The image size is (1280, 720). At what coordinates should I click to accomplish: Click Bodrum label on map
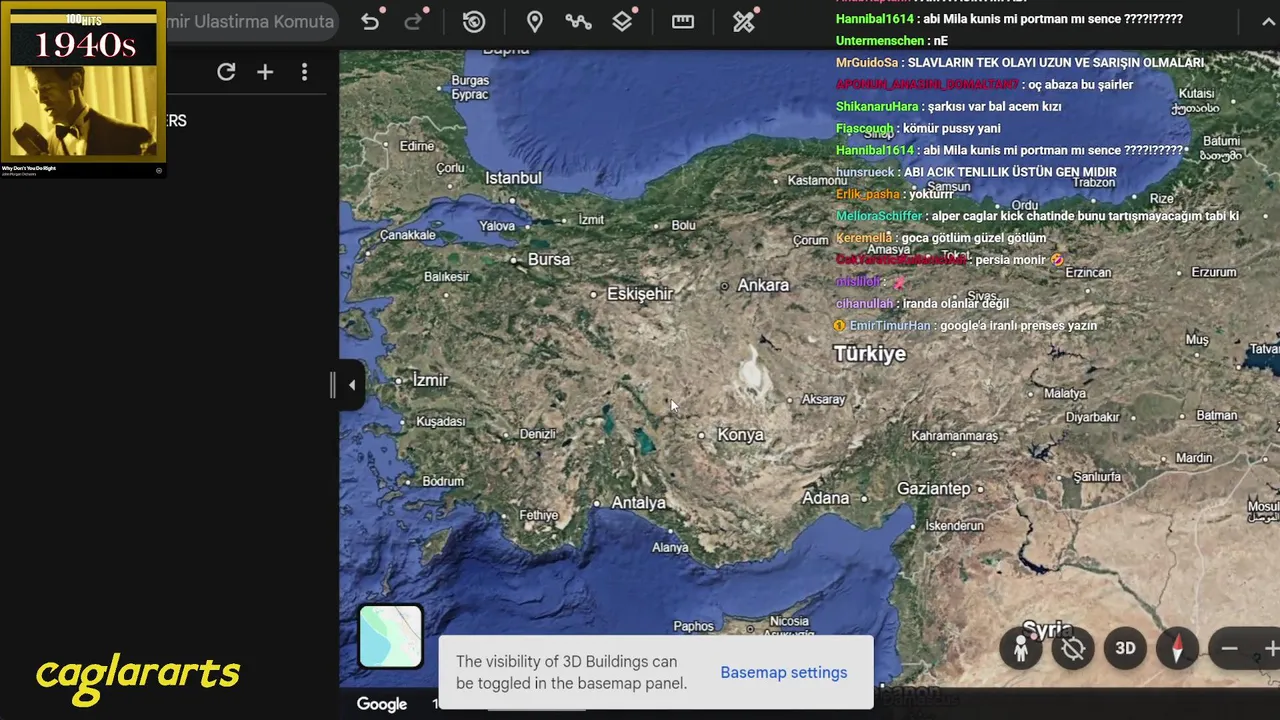(x=443, y=481)
